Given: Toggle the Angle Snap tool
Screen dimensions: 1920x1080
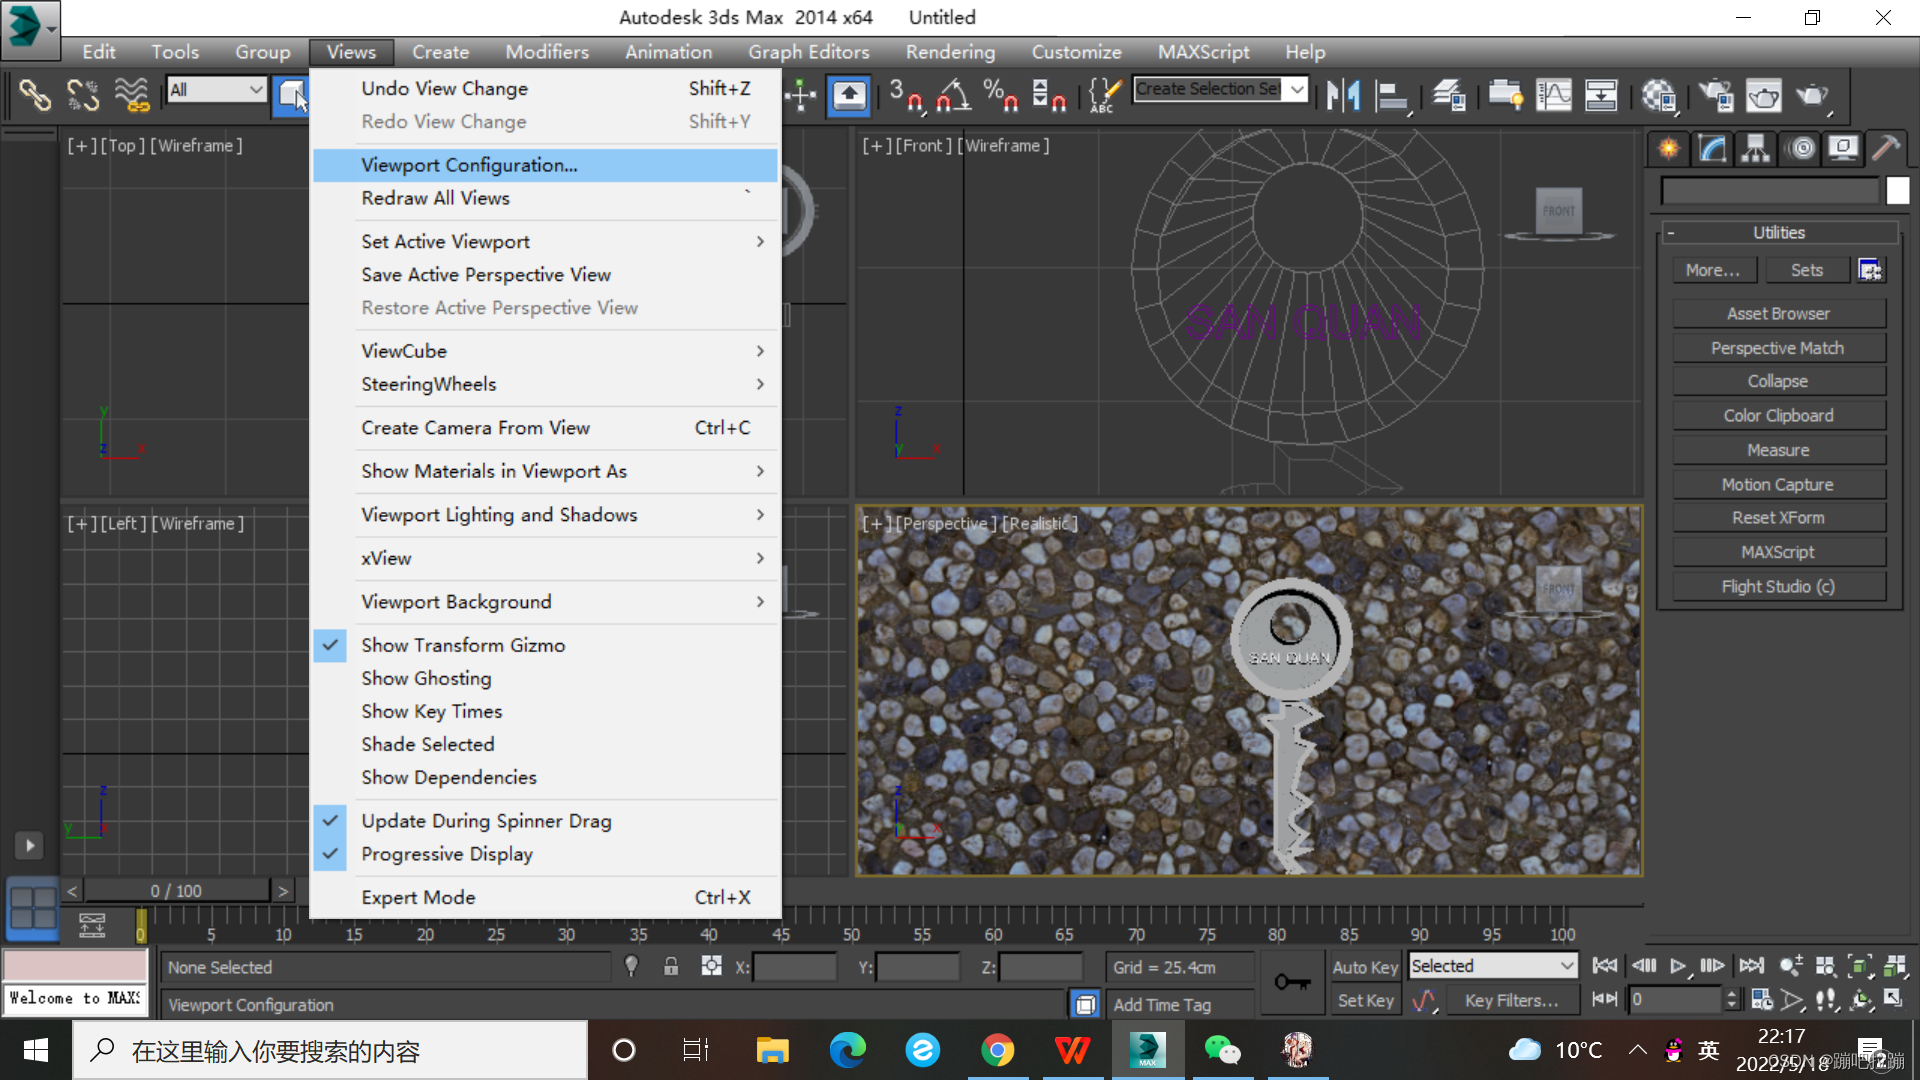Looking at the screenshot, I should tap(952, 95).
